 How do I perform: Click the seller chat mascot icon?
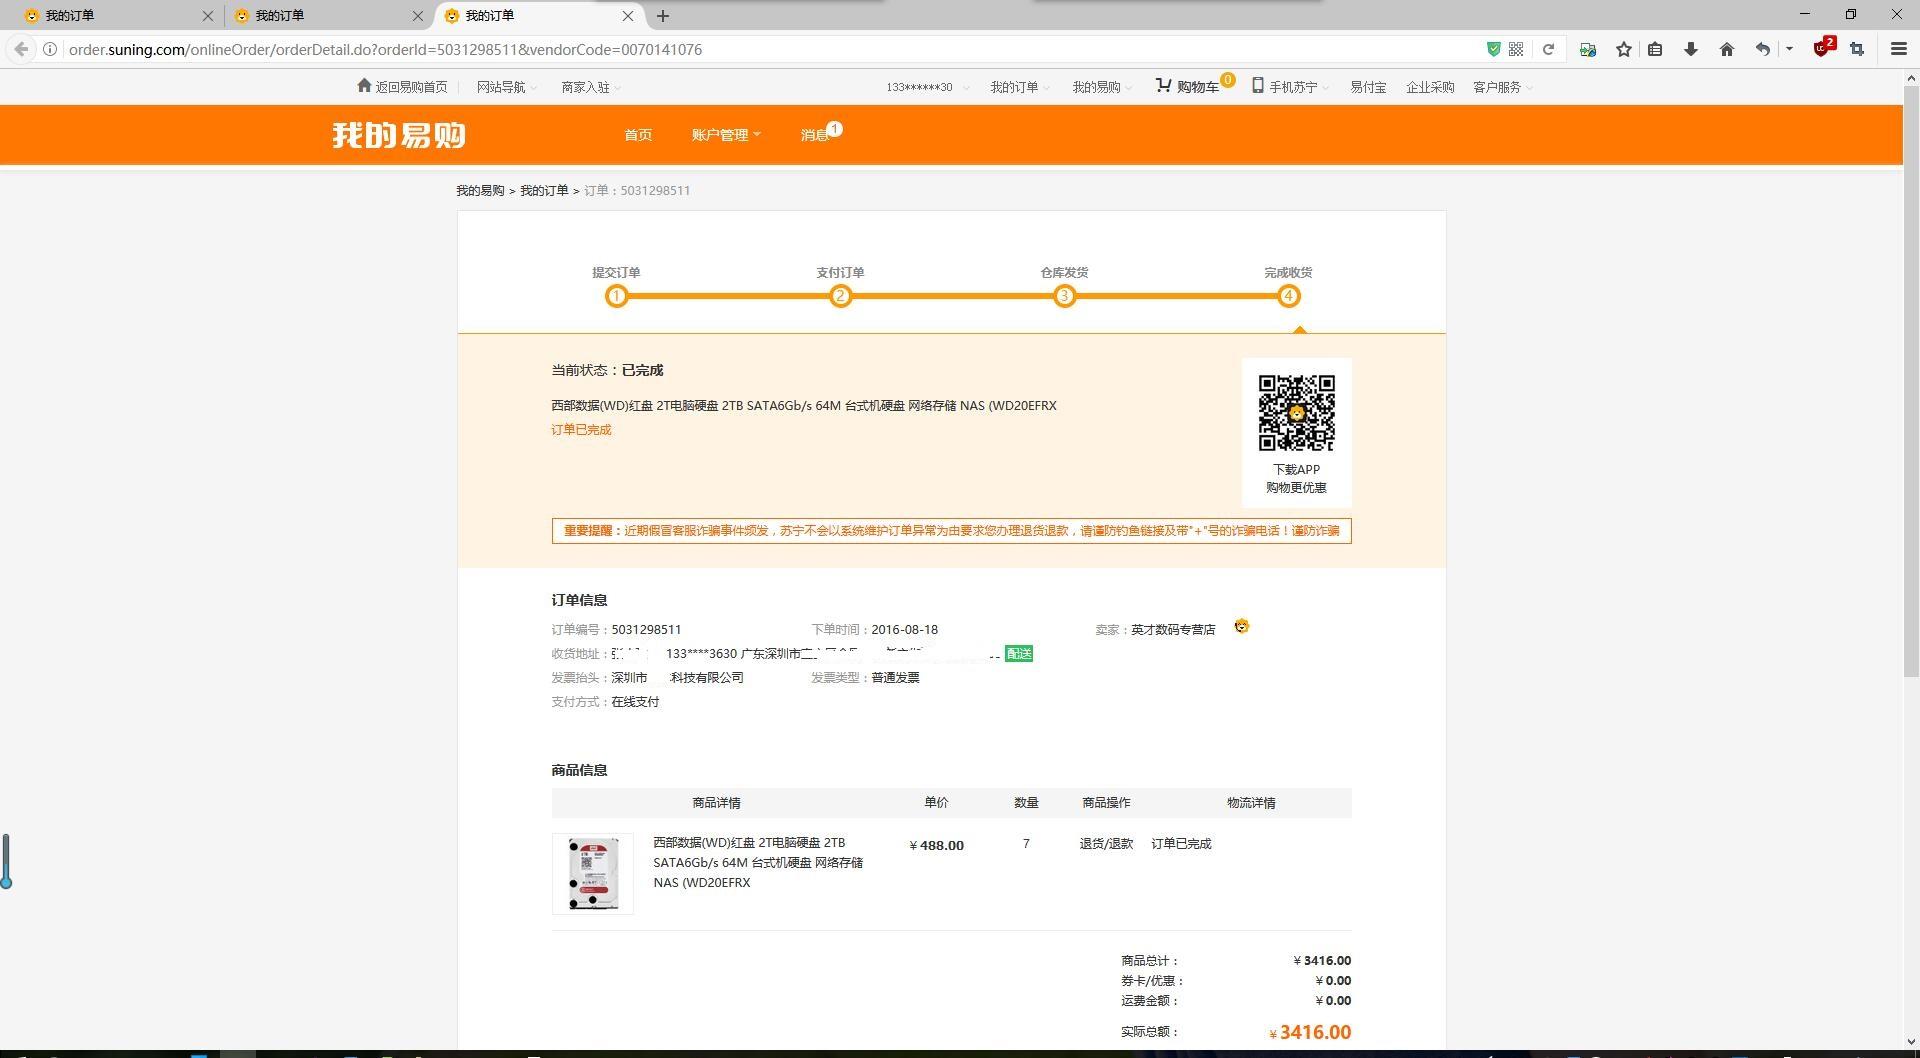coord(1241,627)
